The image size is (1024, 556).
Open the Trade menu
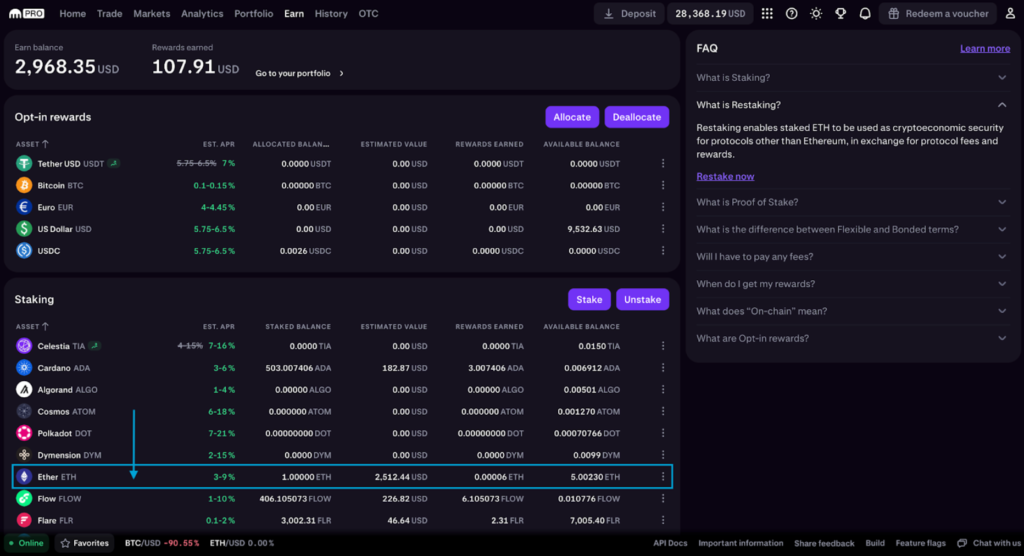[x=110, y=14]
